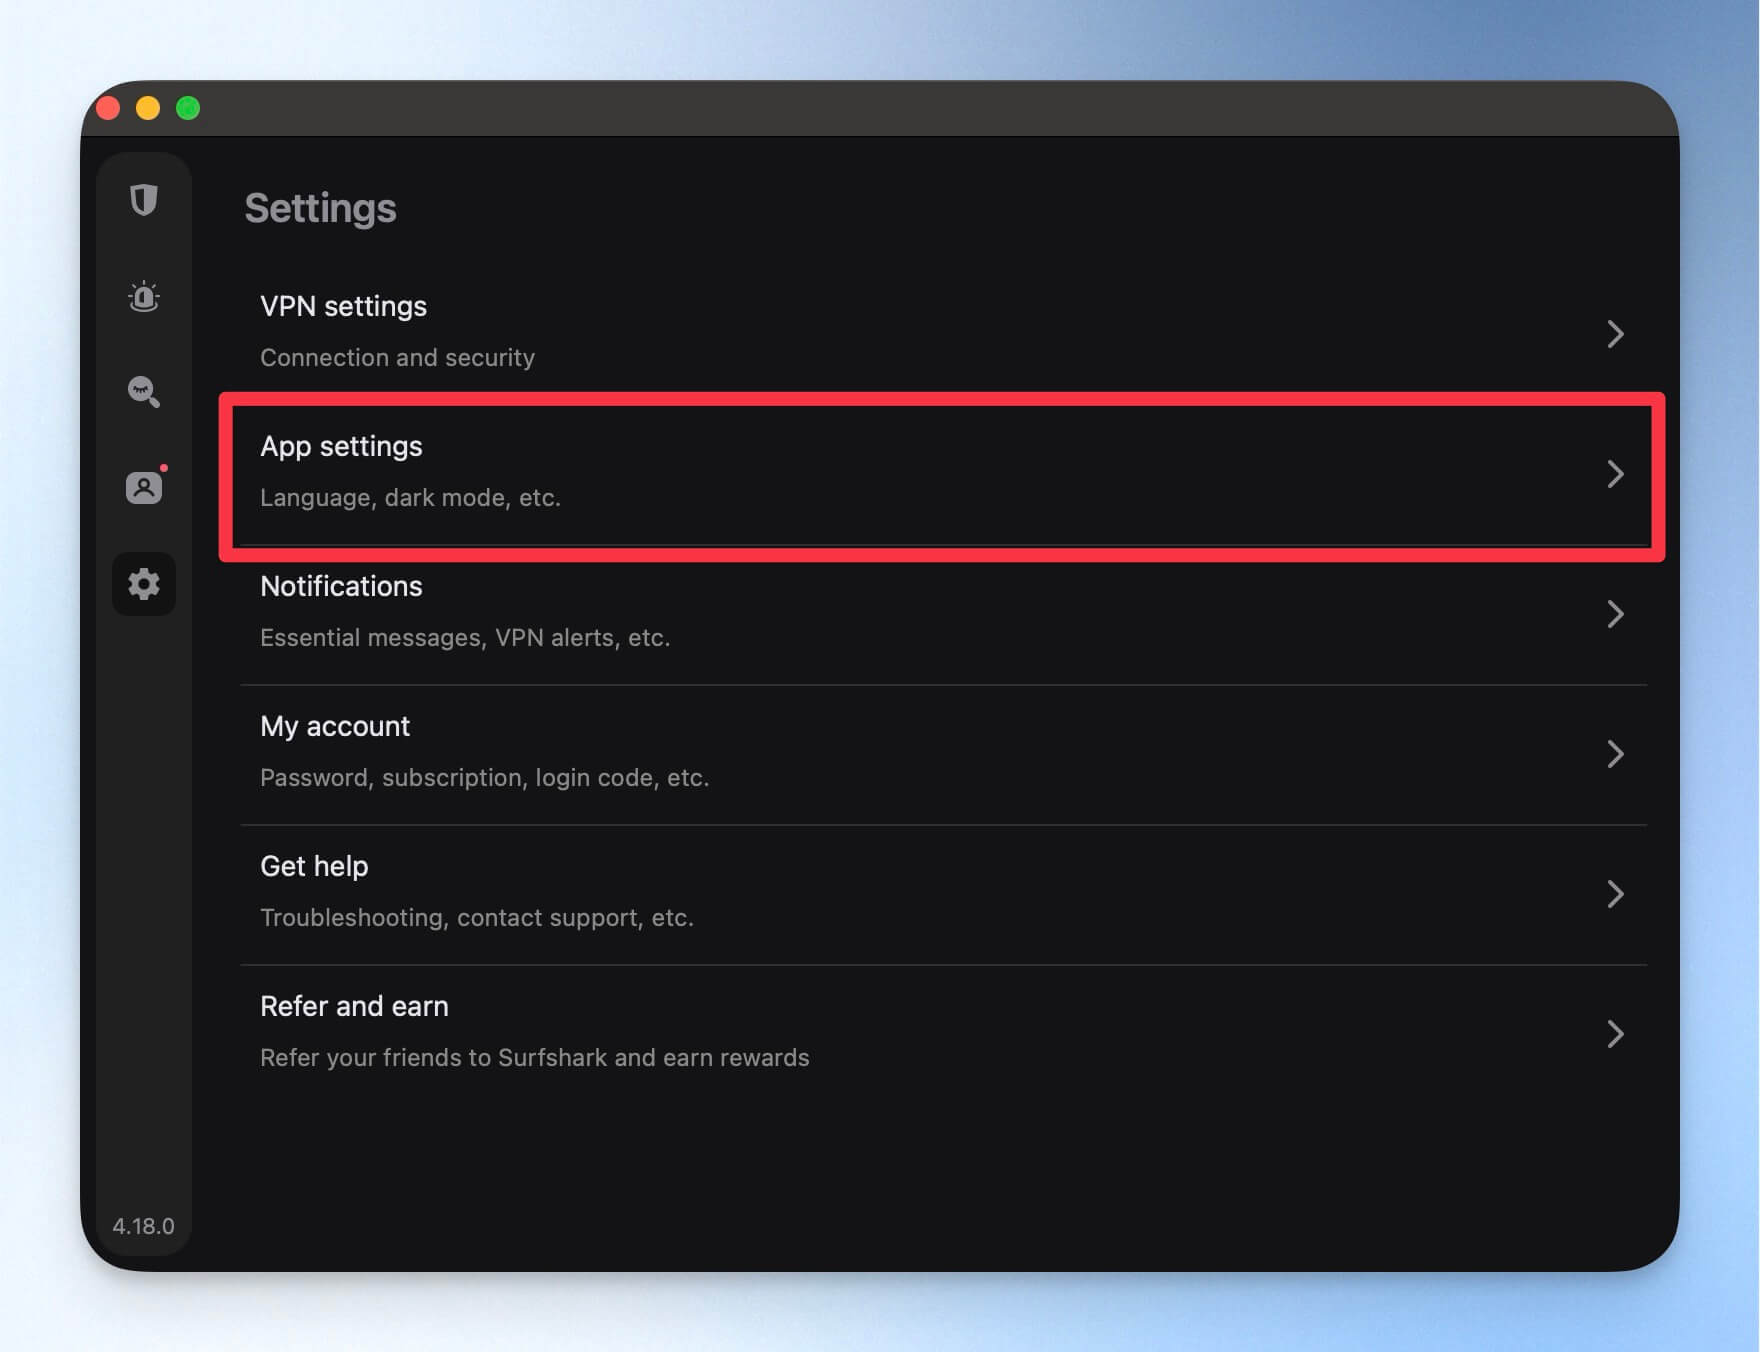Open Refer and earn menu entry
The width and height of the screenshot is (1760, 1352).
(x=943, y=1034)
